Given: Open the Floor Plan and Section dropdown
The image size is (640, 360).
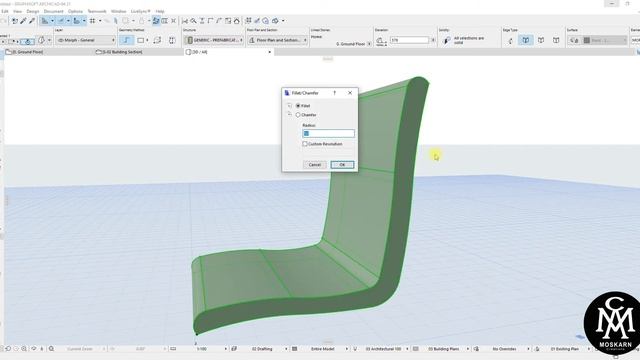Looking at the screenshot, I should click(278, 40).
